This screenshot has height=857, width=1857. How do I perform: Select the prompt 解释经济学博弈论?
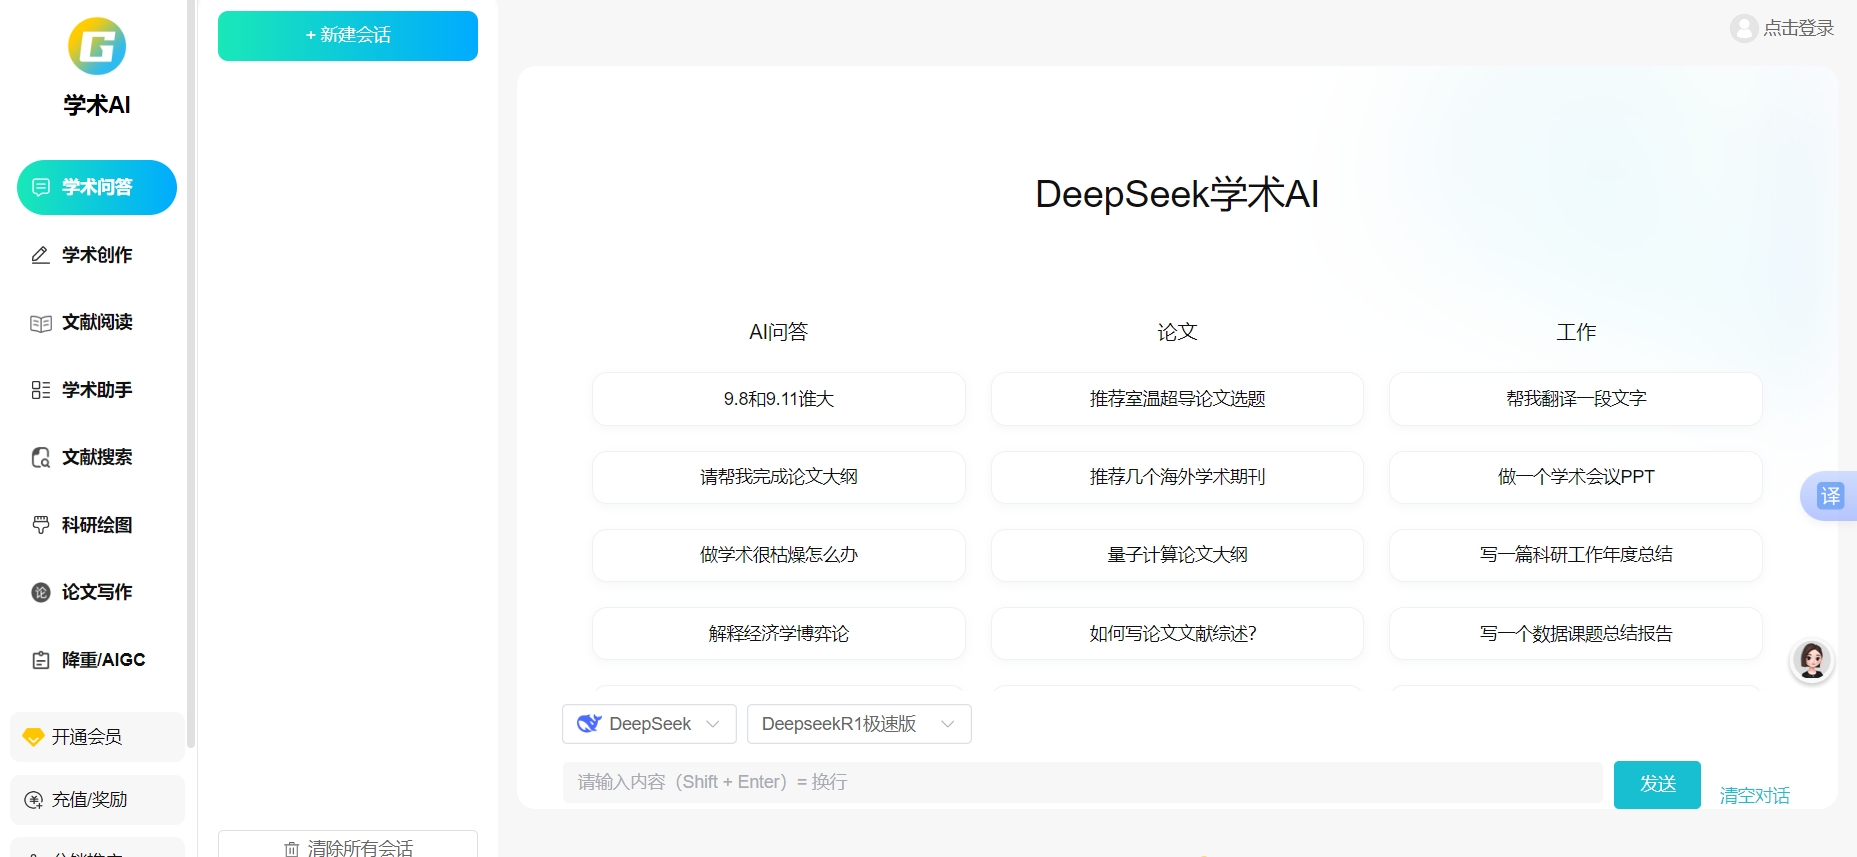(778, 633)
